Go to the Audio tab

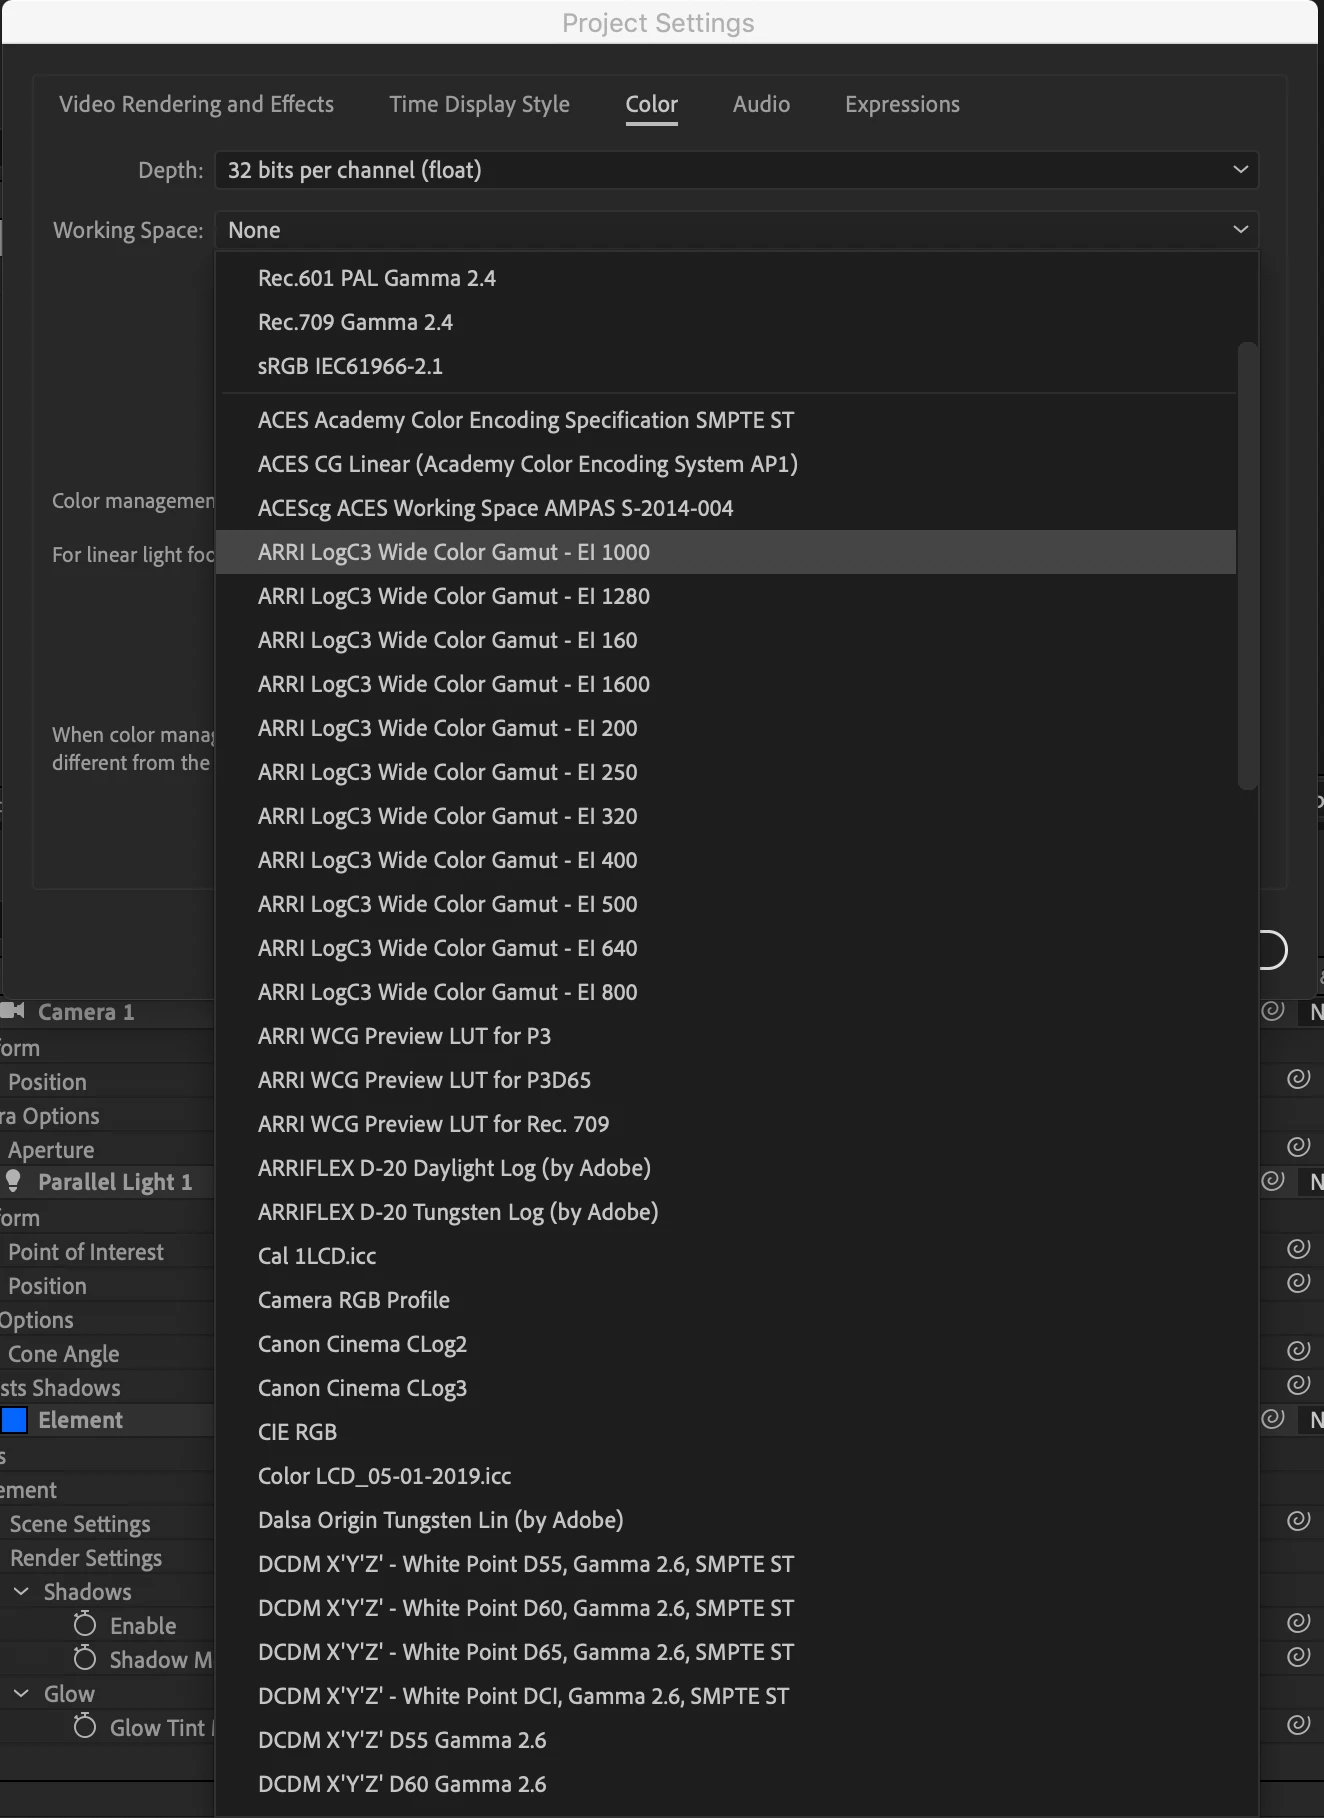pos(761,104)
